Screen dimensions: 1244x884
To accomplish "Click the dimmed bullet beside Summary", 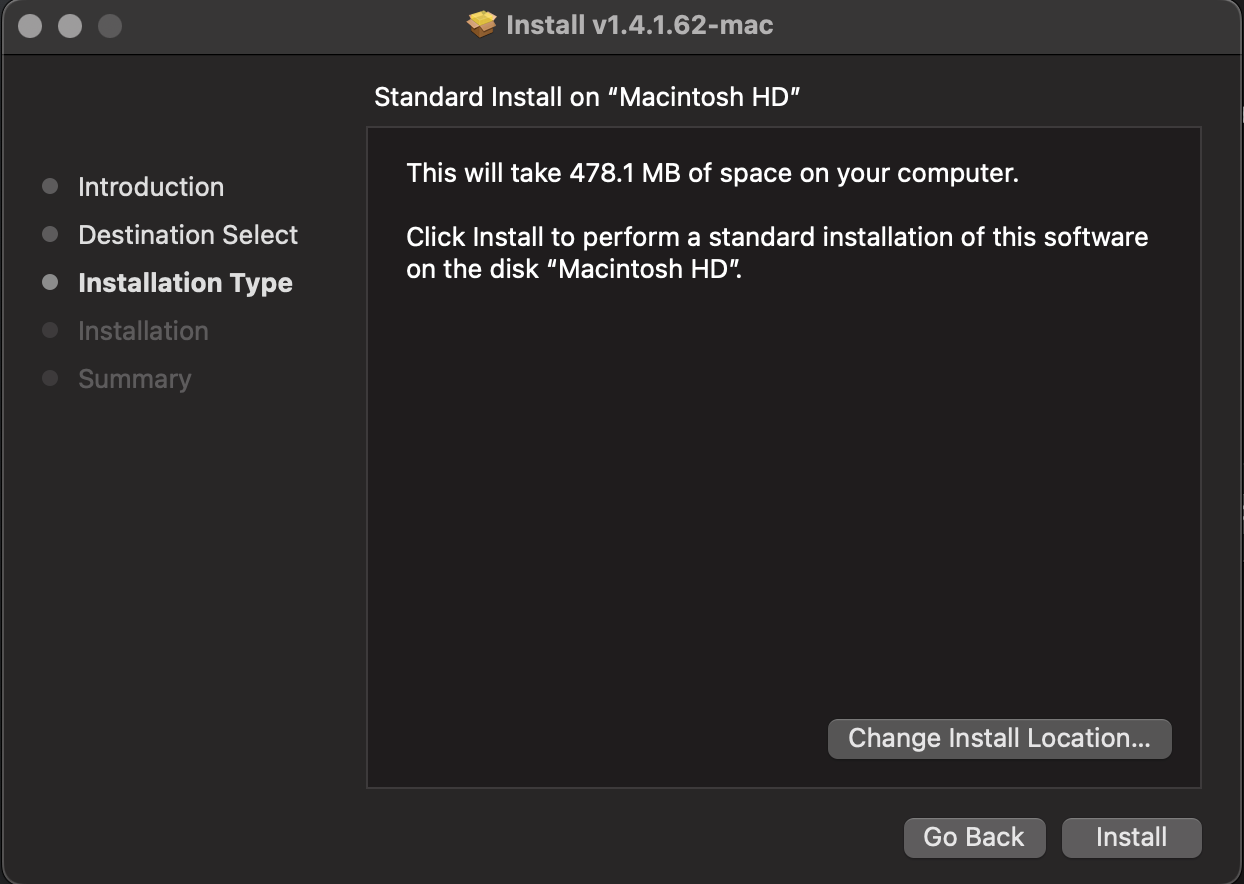I will pos(50,379).
